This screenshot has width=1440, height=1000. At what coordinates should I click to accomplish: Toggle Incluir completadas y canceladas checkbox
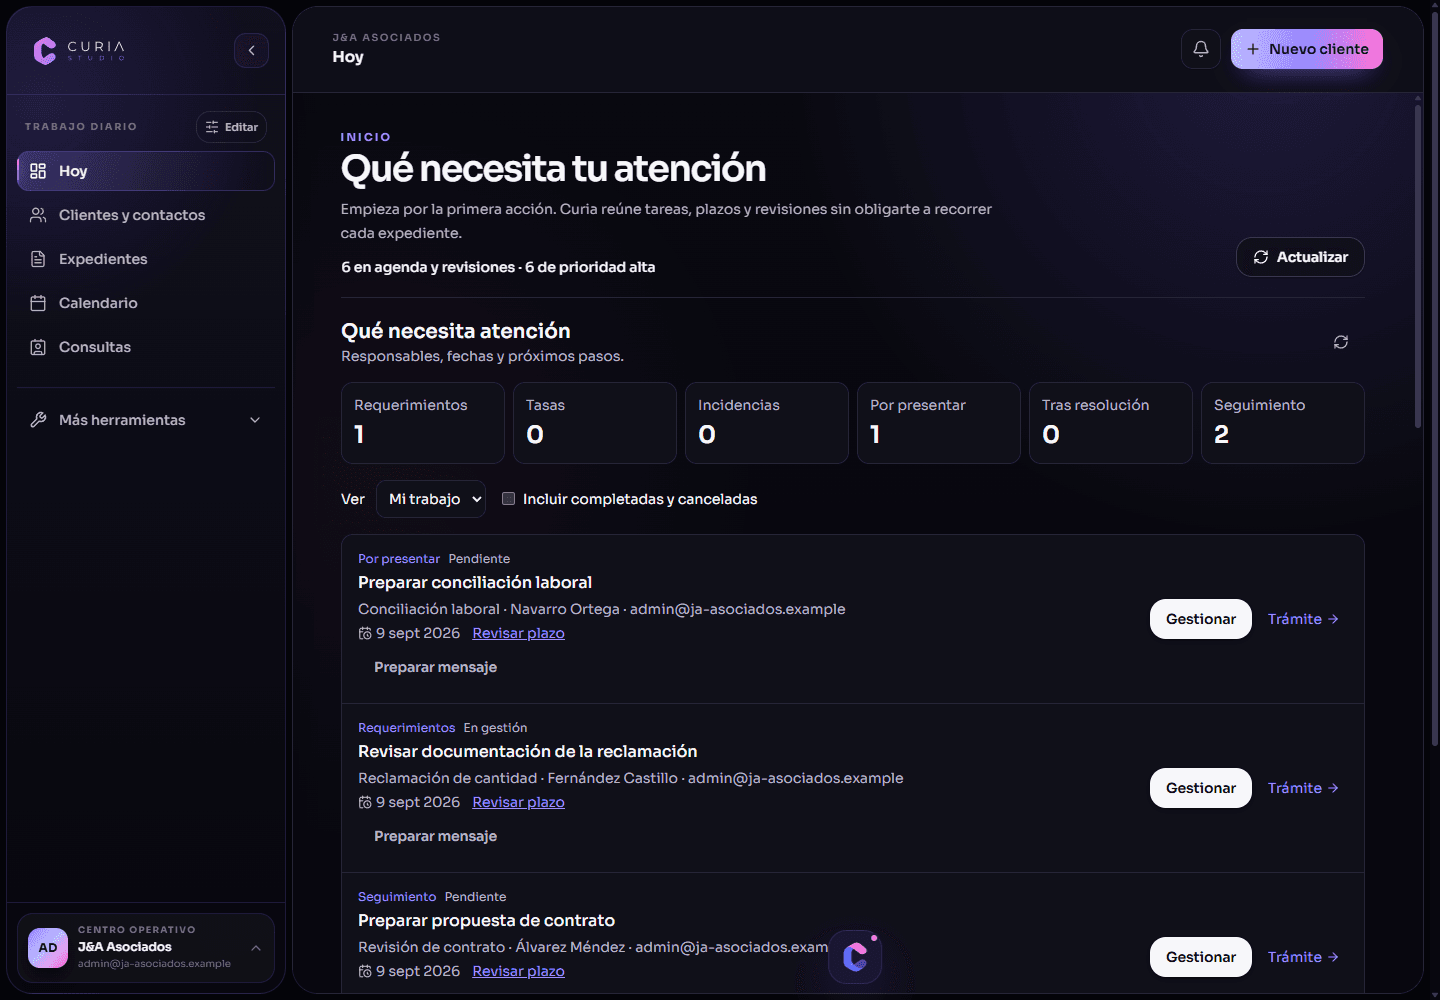tap(508, 499)
